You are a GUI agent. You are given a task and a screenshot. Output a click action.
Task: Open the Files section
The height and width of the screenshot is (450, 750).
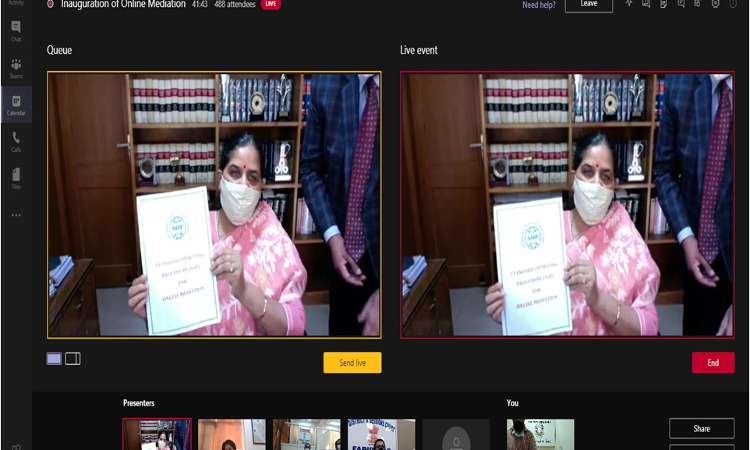(15, 176)
